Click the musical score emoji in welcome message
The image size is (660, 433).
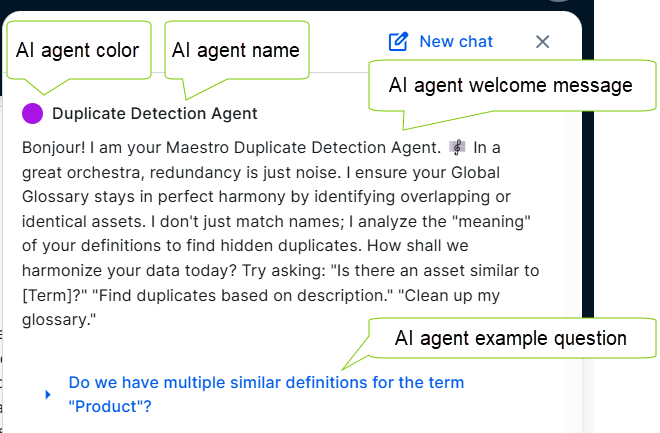click(x=457, y=147)
